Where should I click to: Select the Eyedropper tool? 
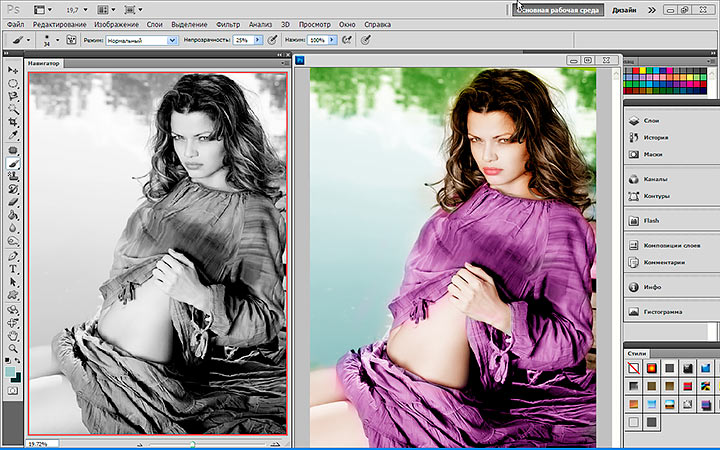[x=13, y=135]
